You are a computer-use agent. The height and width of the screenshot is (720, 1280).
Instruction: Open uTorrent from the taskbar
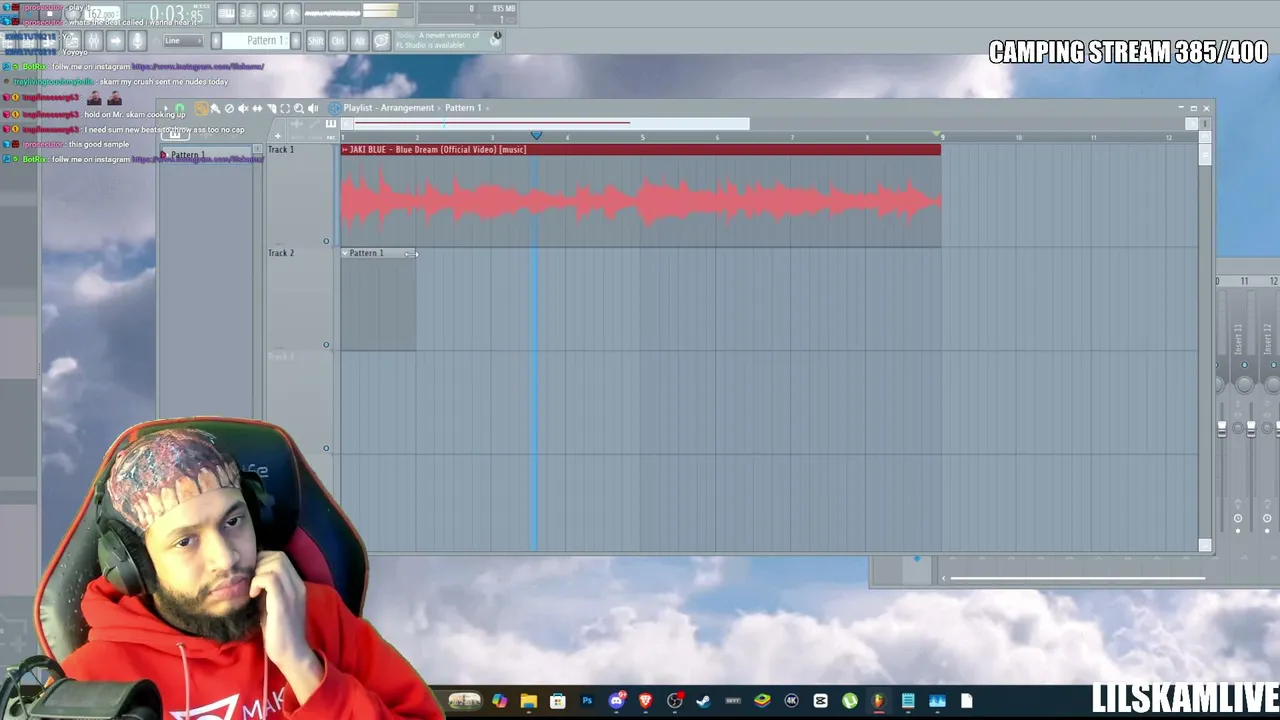(849, 701)
